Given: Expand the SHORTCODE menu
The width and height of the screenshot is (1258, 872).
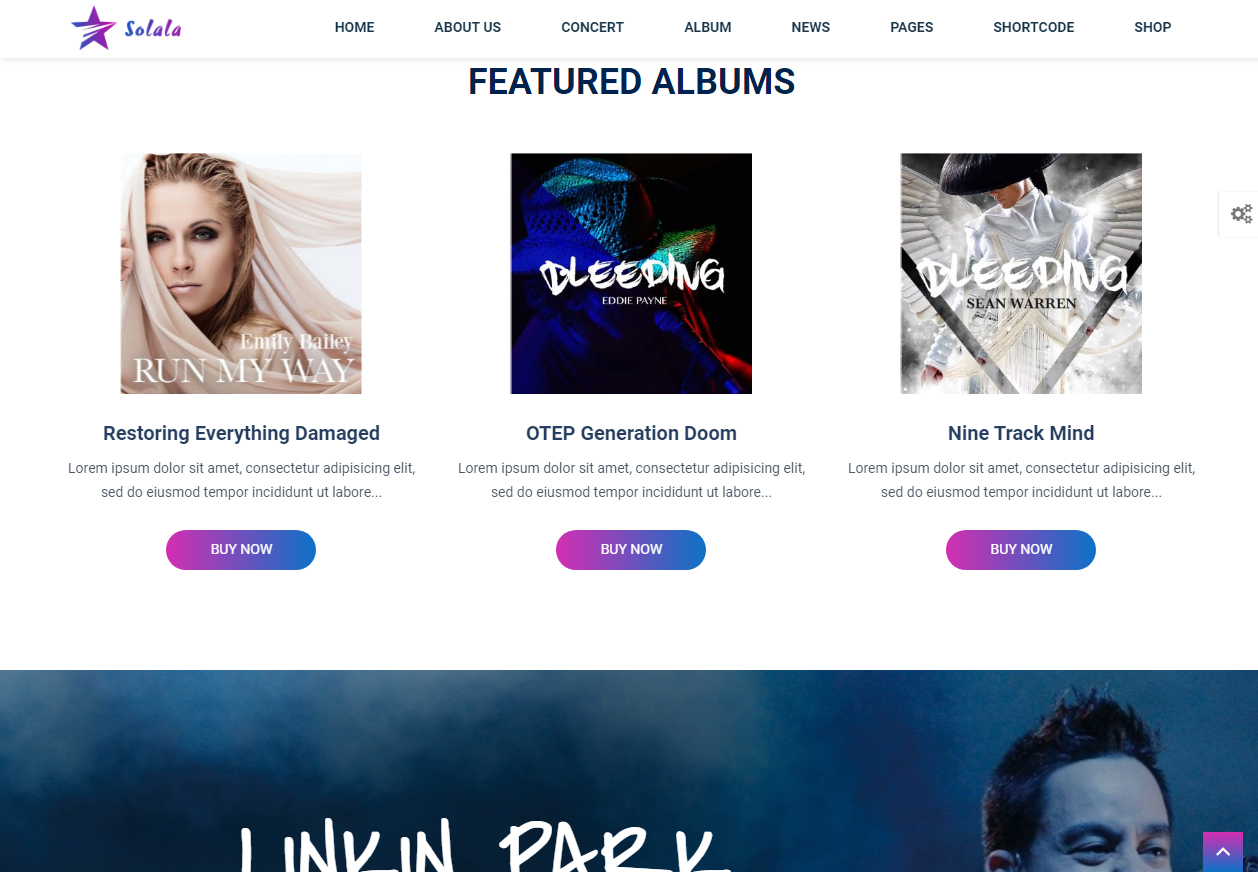Looking at the screenshot, I should [1033, 28].
